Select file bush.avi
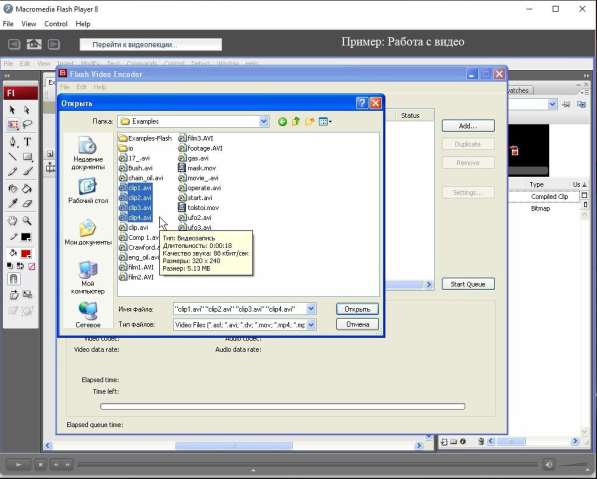This screenshot has height=479, width=597. tap(136, 168)
